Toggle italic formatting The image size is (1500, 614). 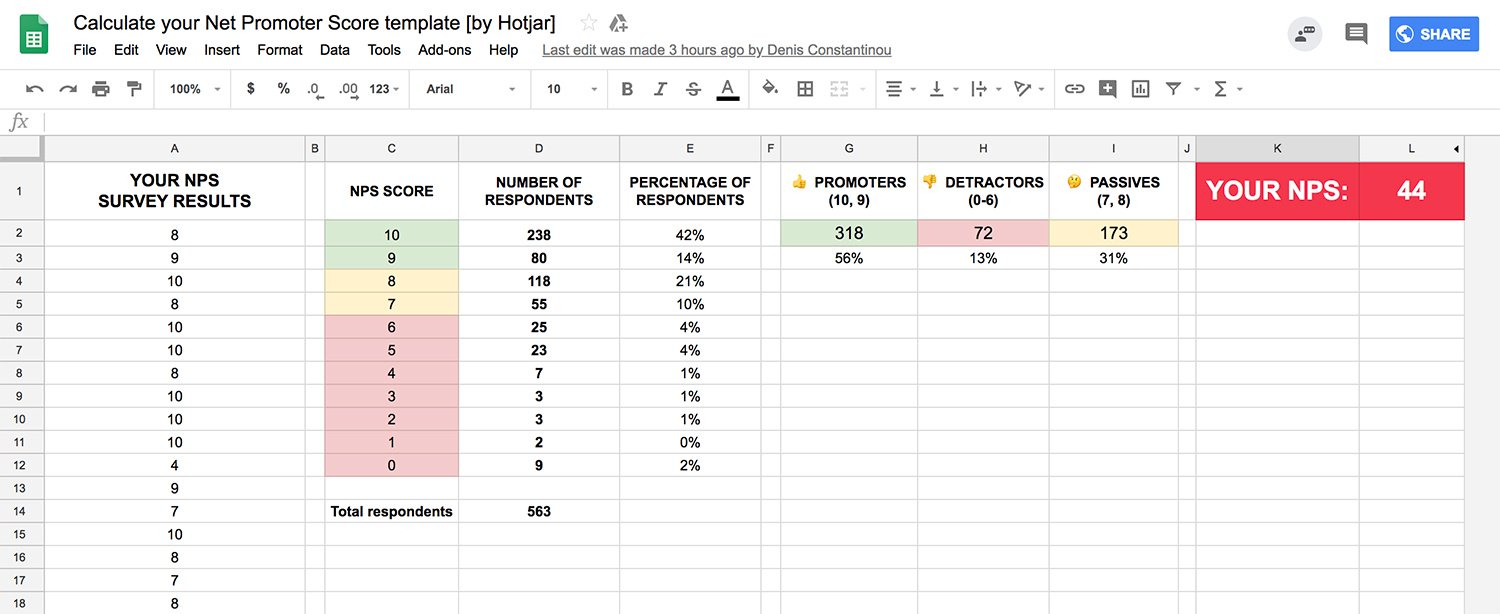click(660, 89)
